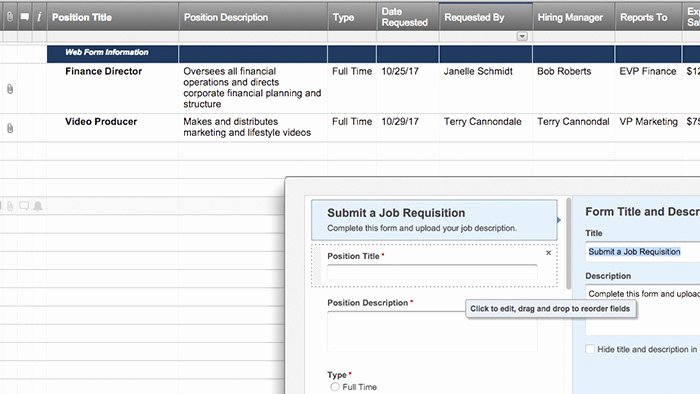
Task: Select the Web Form Information section row
Action: click(x=373, y=54)
